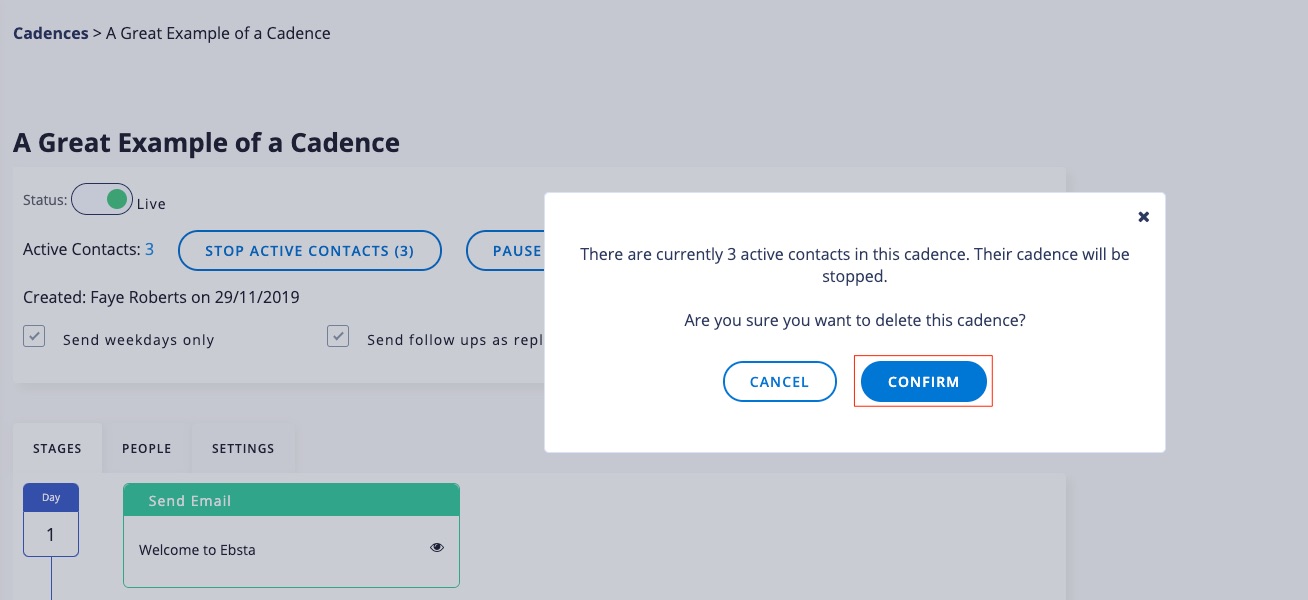Switch to the People tab
This screenshot has height=600, width=1308.
(147, 448)
